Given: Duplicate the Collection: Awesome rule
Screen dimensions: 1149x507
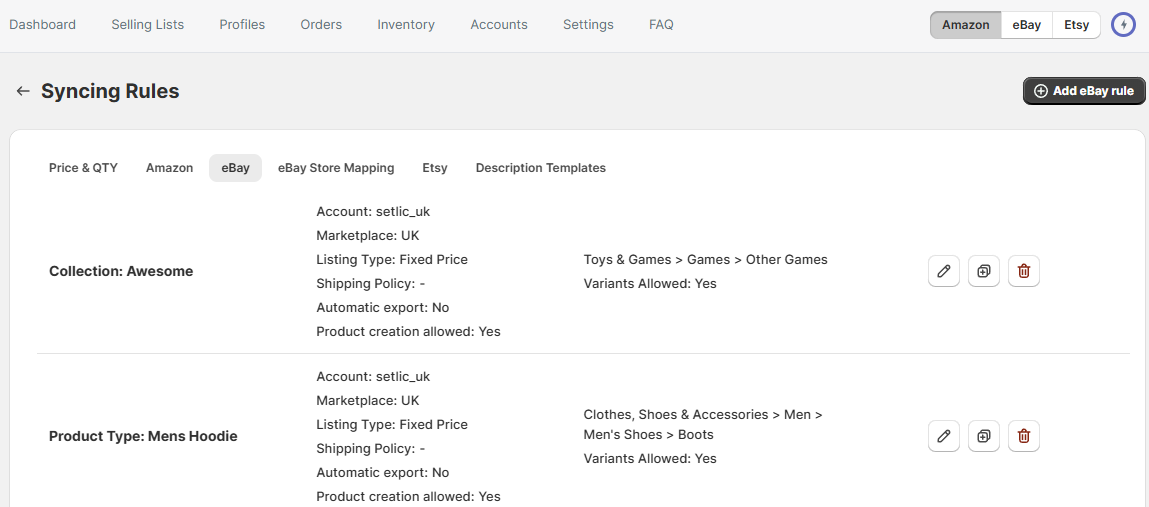Looking at the screenshot, I should (984, 271).
